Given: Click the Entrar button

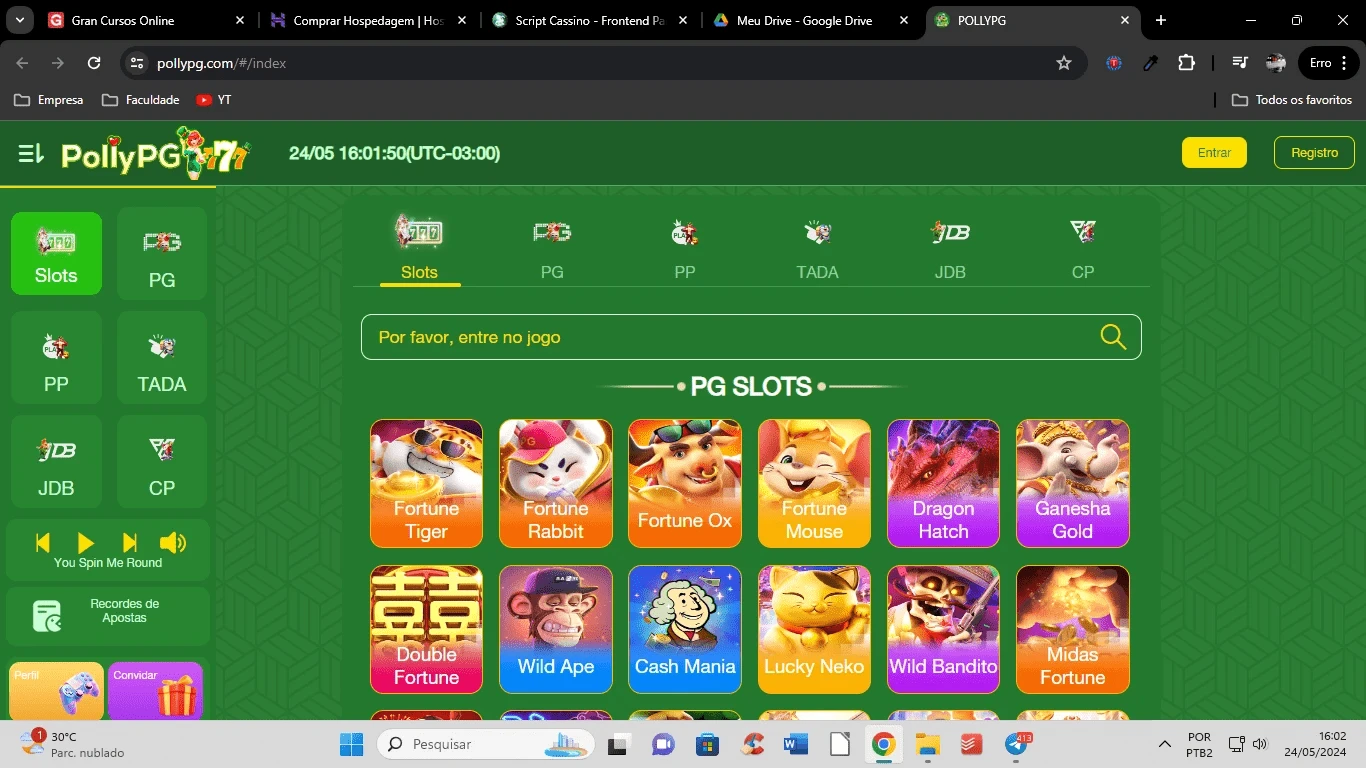Looking at the screenshot, I should click(1214, 153).
